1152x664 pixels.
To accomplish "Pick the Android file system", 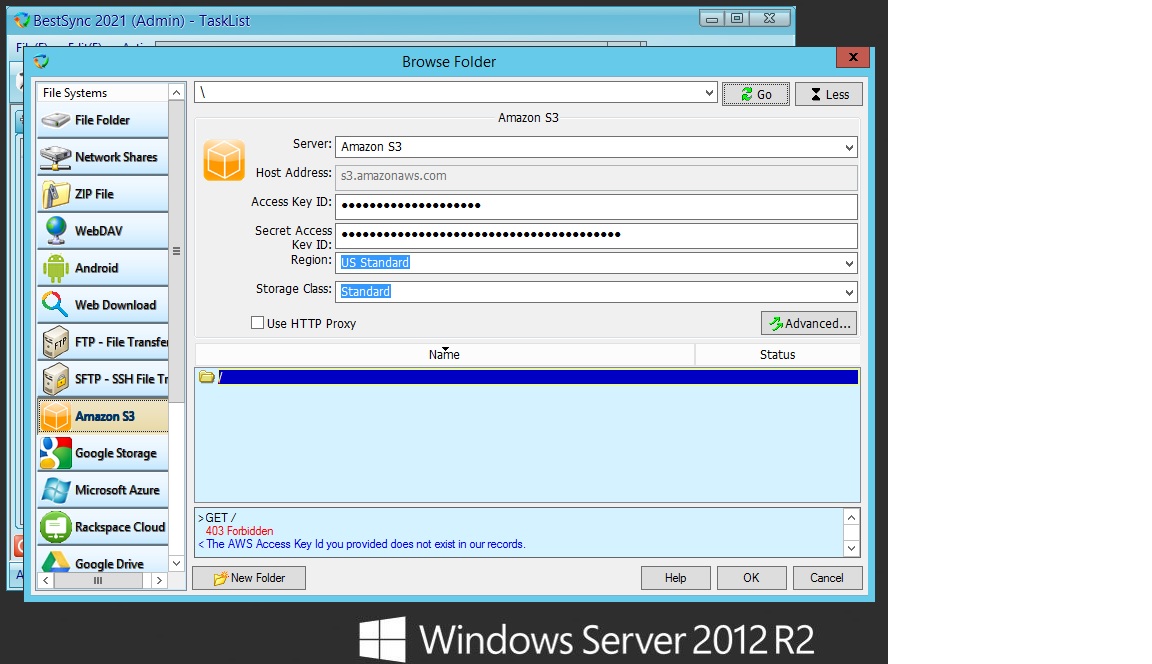I will [103, 268].
